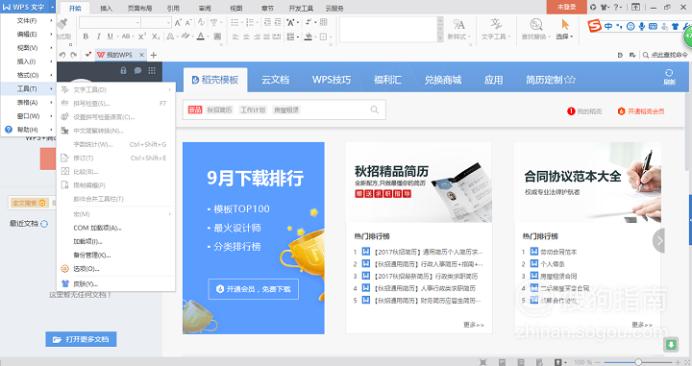Select 备份管理(K)... menu entry
This screenshot has height=366, width=692.
click(x=116, y=255)
